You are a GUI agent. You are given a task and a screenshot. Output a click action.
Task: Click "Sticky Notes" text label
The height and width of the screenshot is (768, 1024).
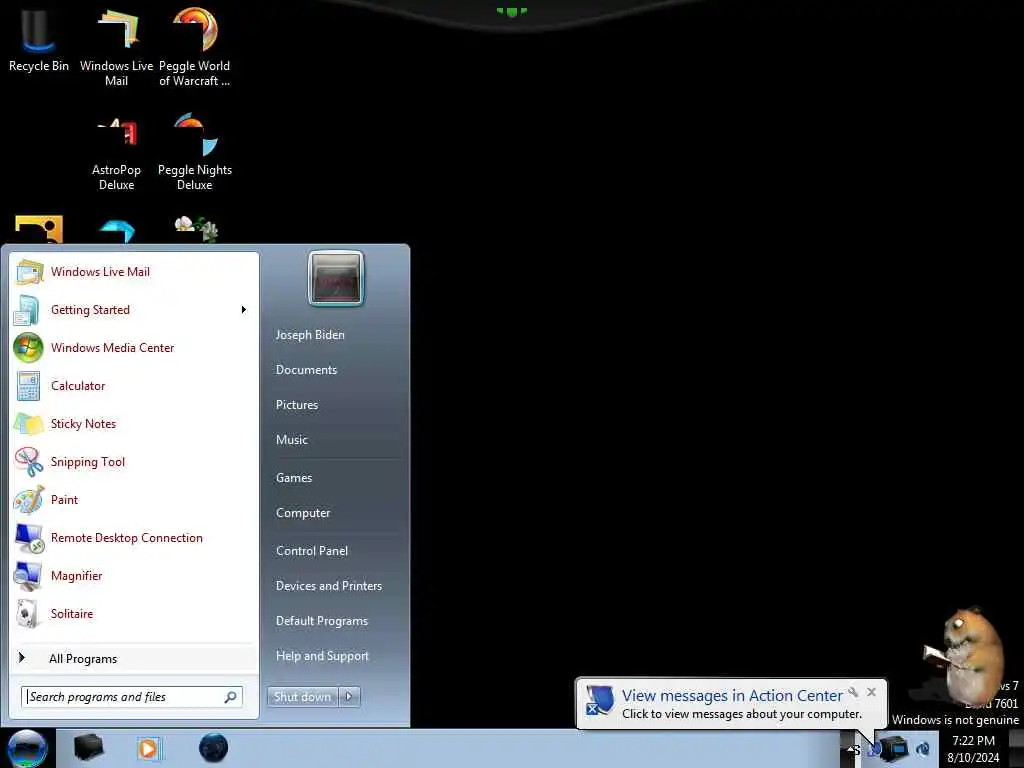pyautogui.click(x=83, y=424)
